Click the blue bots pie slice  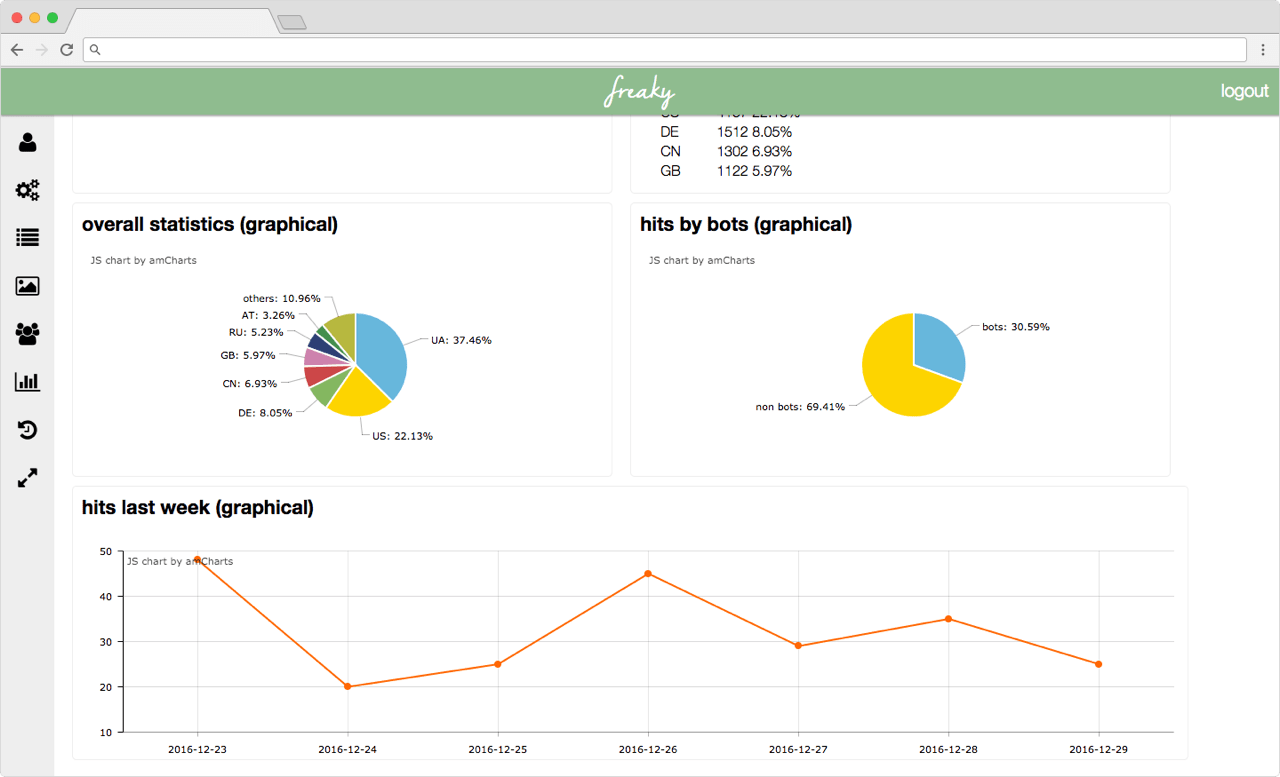[942, 345]
